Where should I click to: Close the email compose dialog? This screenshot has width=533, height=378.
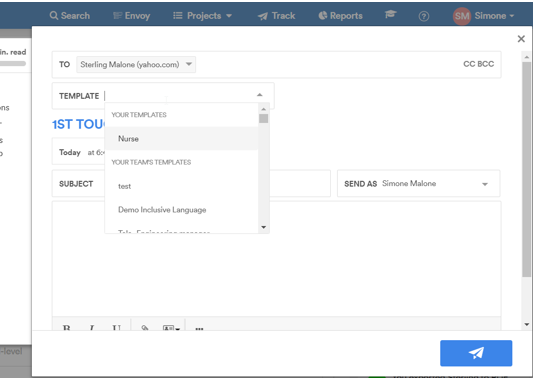(521, 39)
